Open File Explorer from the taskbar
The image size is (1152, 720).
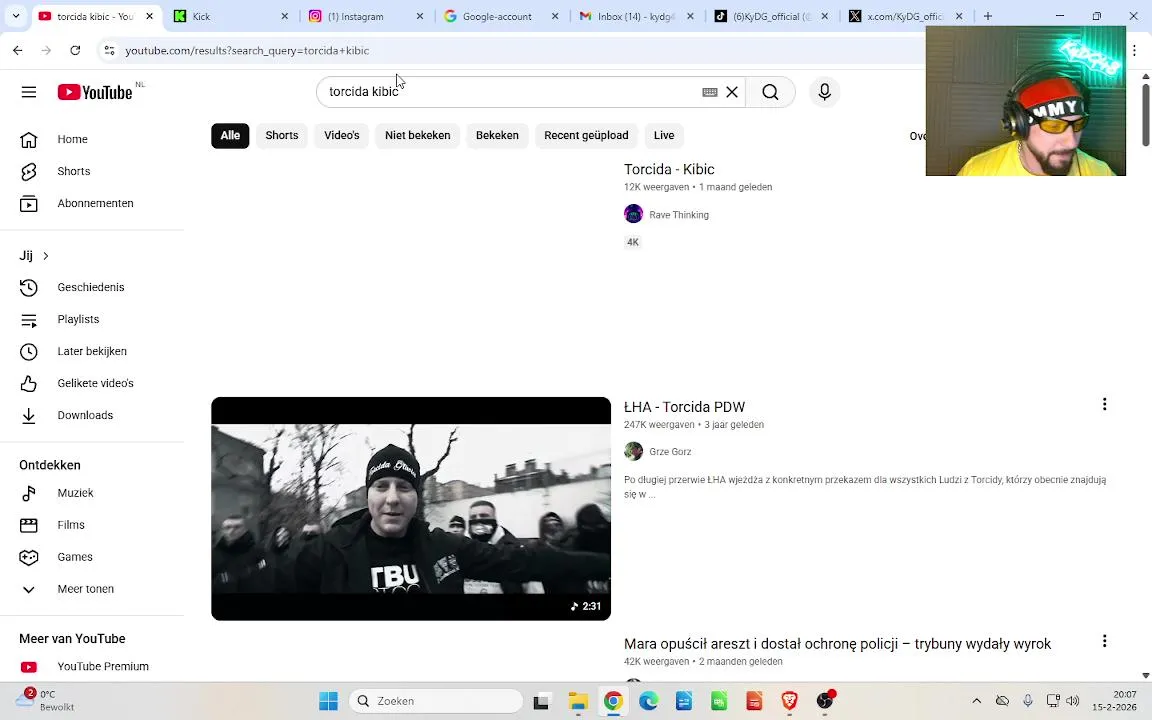click(578, 701)
